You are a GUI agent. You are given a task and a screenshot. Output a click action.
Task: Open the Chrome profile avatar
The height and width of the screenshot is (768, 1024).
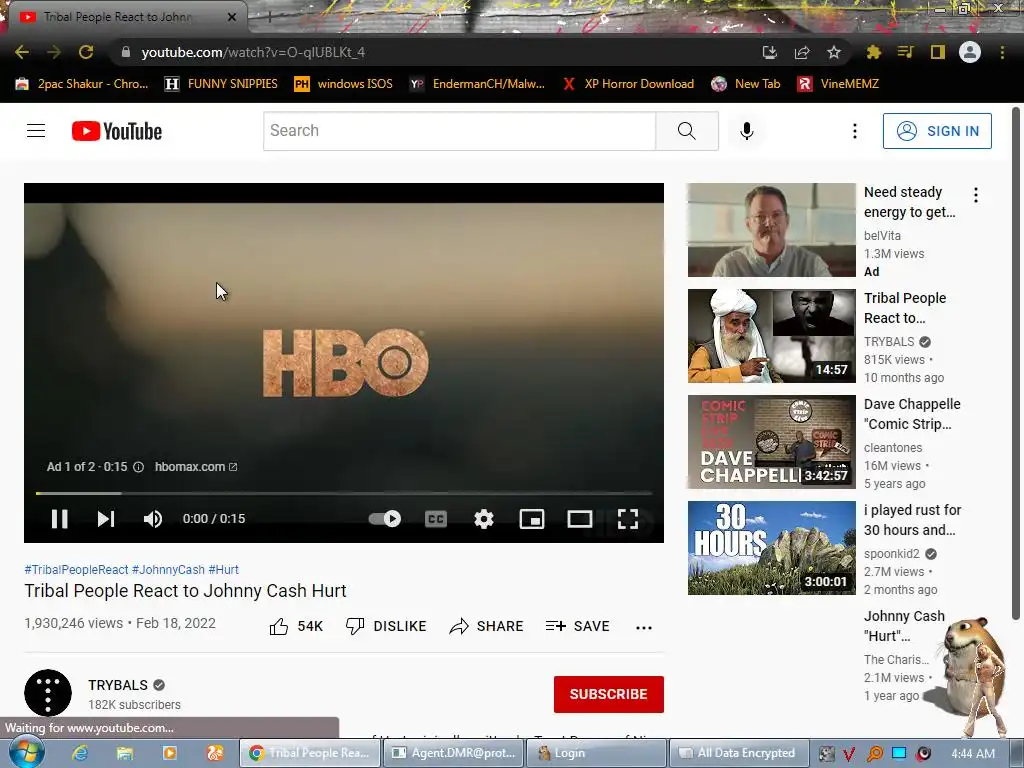tap(970, 52)
